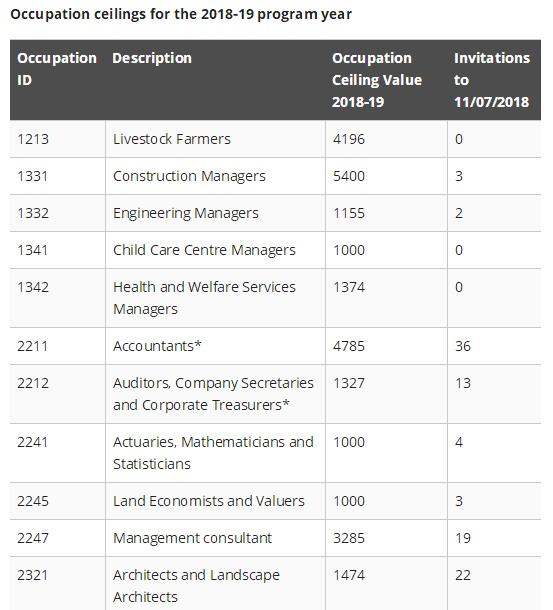The image size is (553, 610).
Task: Click ceiling value 5400 for Construction Managers
Action: tap(349, 176)
